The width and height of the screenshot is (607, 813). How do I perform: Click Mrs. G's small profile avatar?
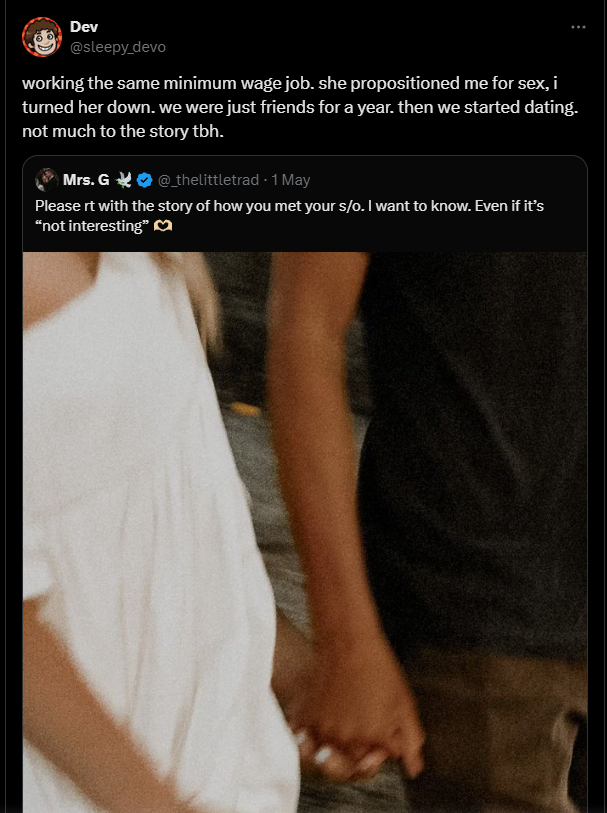[x=46, y=180]
